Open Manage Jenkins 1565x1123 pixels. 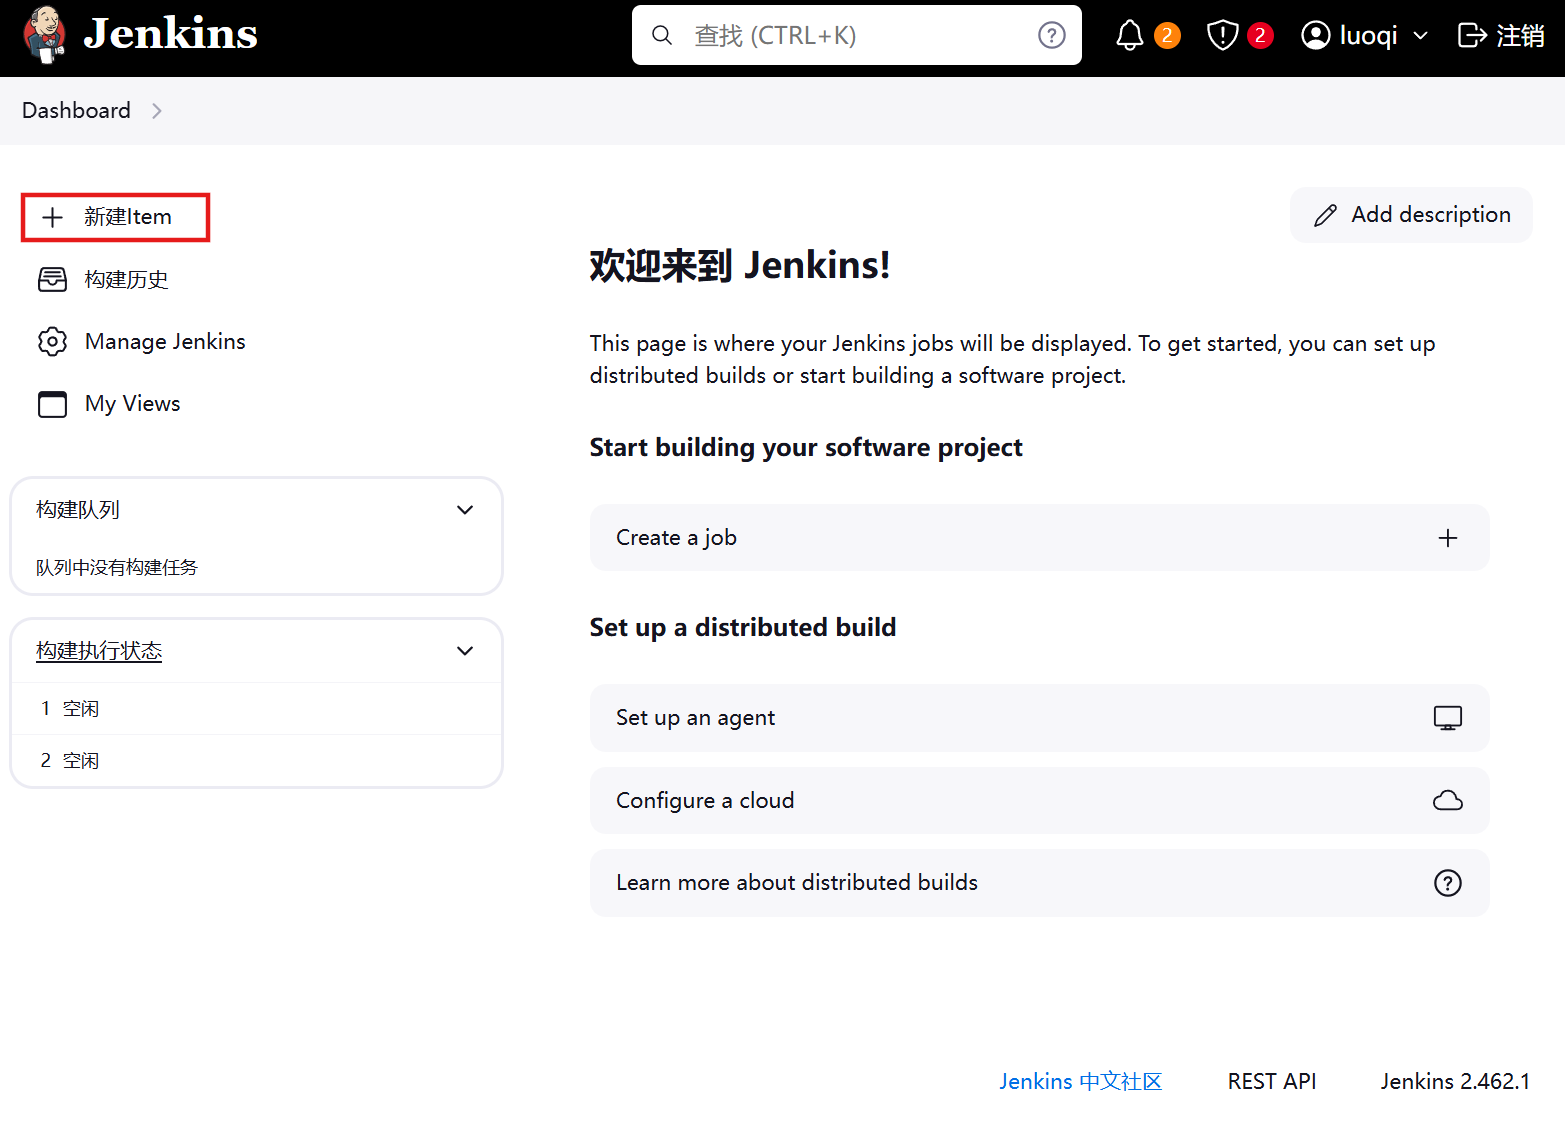coord(165,341)
